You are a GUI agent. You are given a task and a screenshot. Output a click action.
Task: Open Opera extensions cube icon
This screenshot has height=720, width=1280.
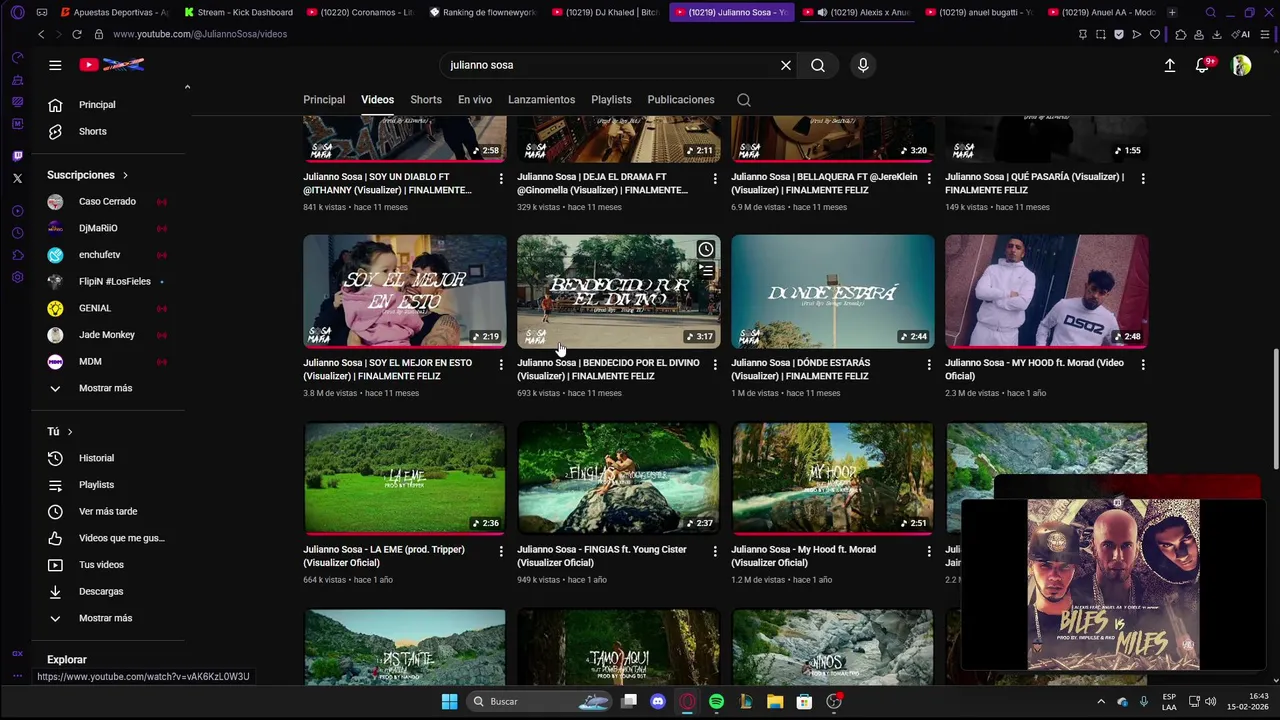(x=1181, y=34)
